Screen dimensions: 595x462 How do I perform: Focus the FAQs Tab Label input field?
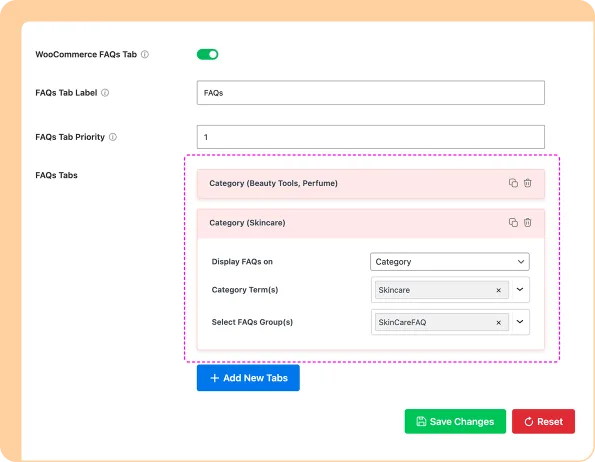(x=370, y=93)
